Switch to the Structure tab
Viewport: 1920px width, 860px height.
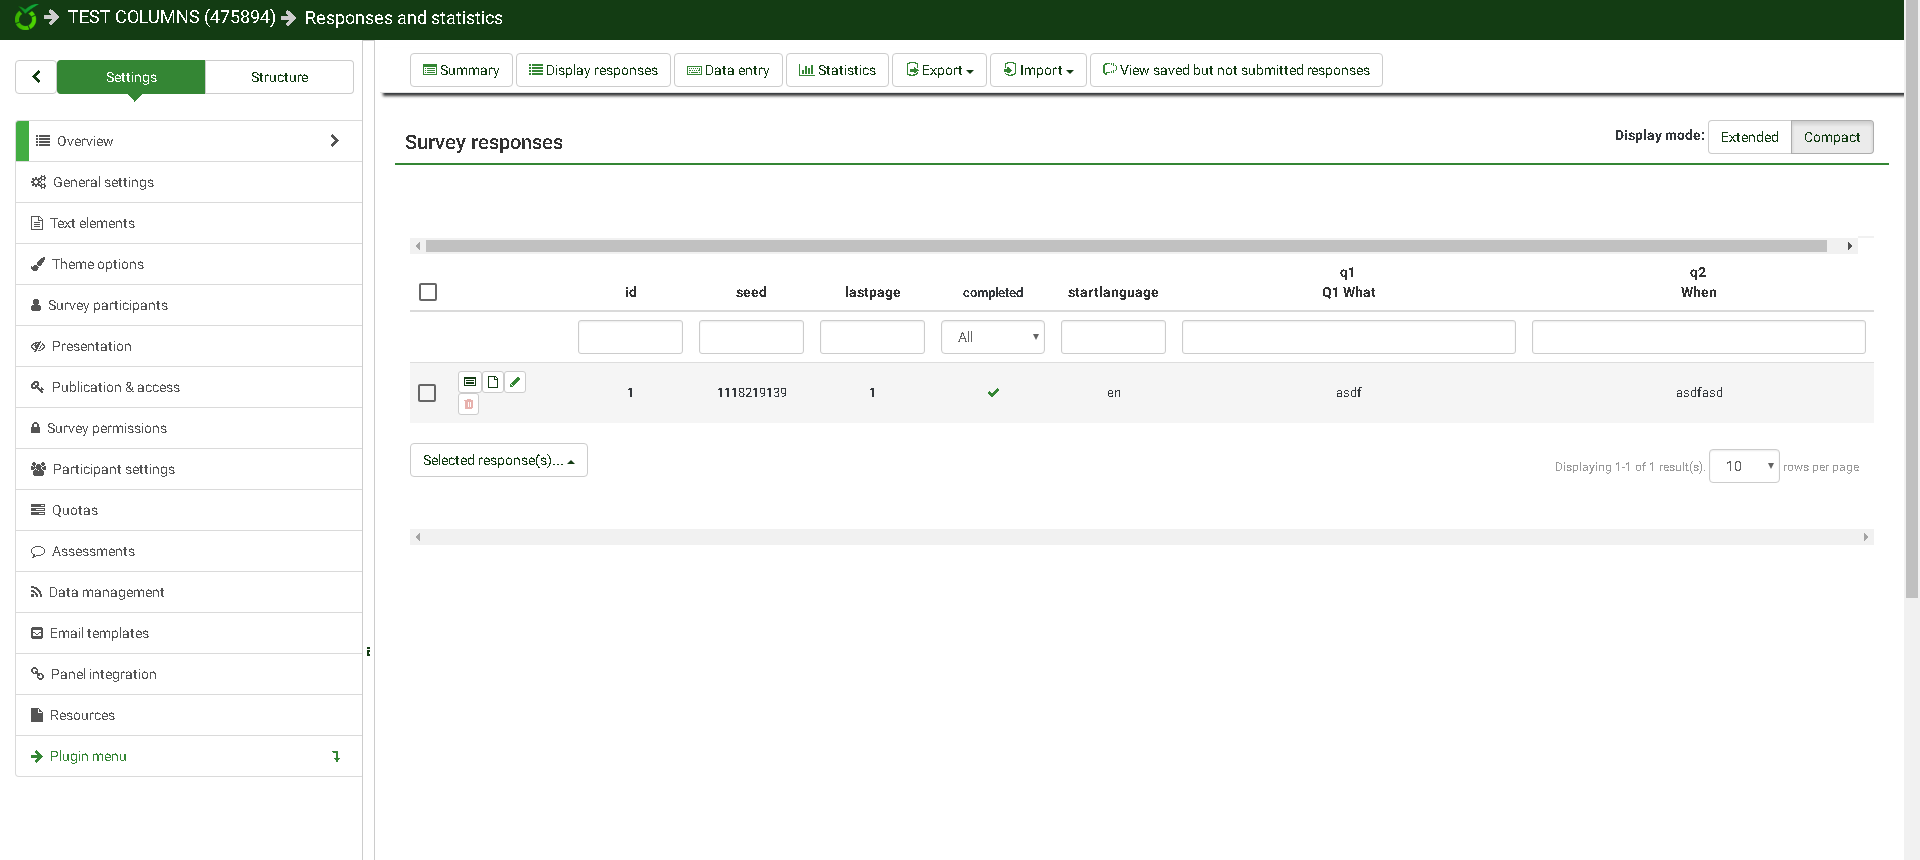[x=279, y=77]
